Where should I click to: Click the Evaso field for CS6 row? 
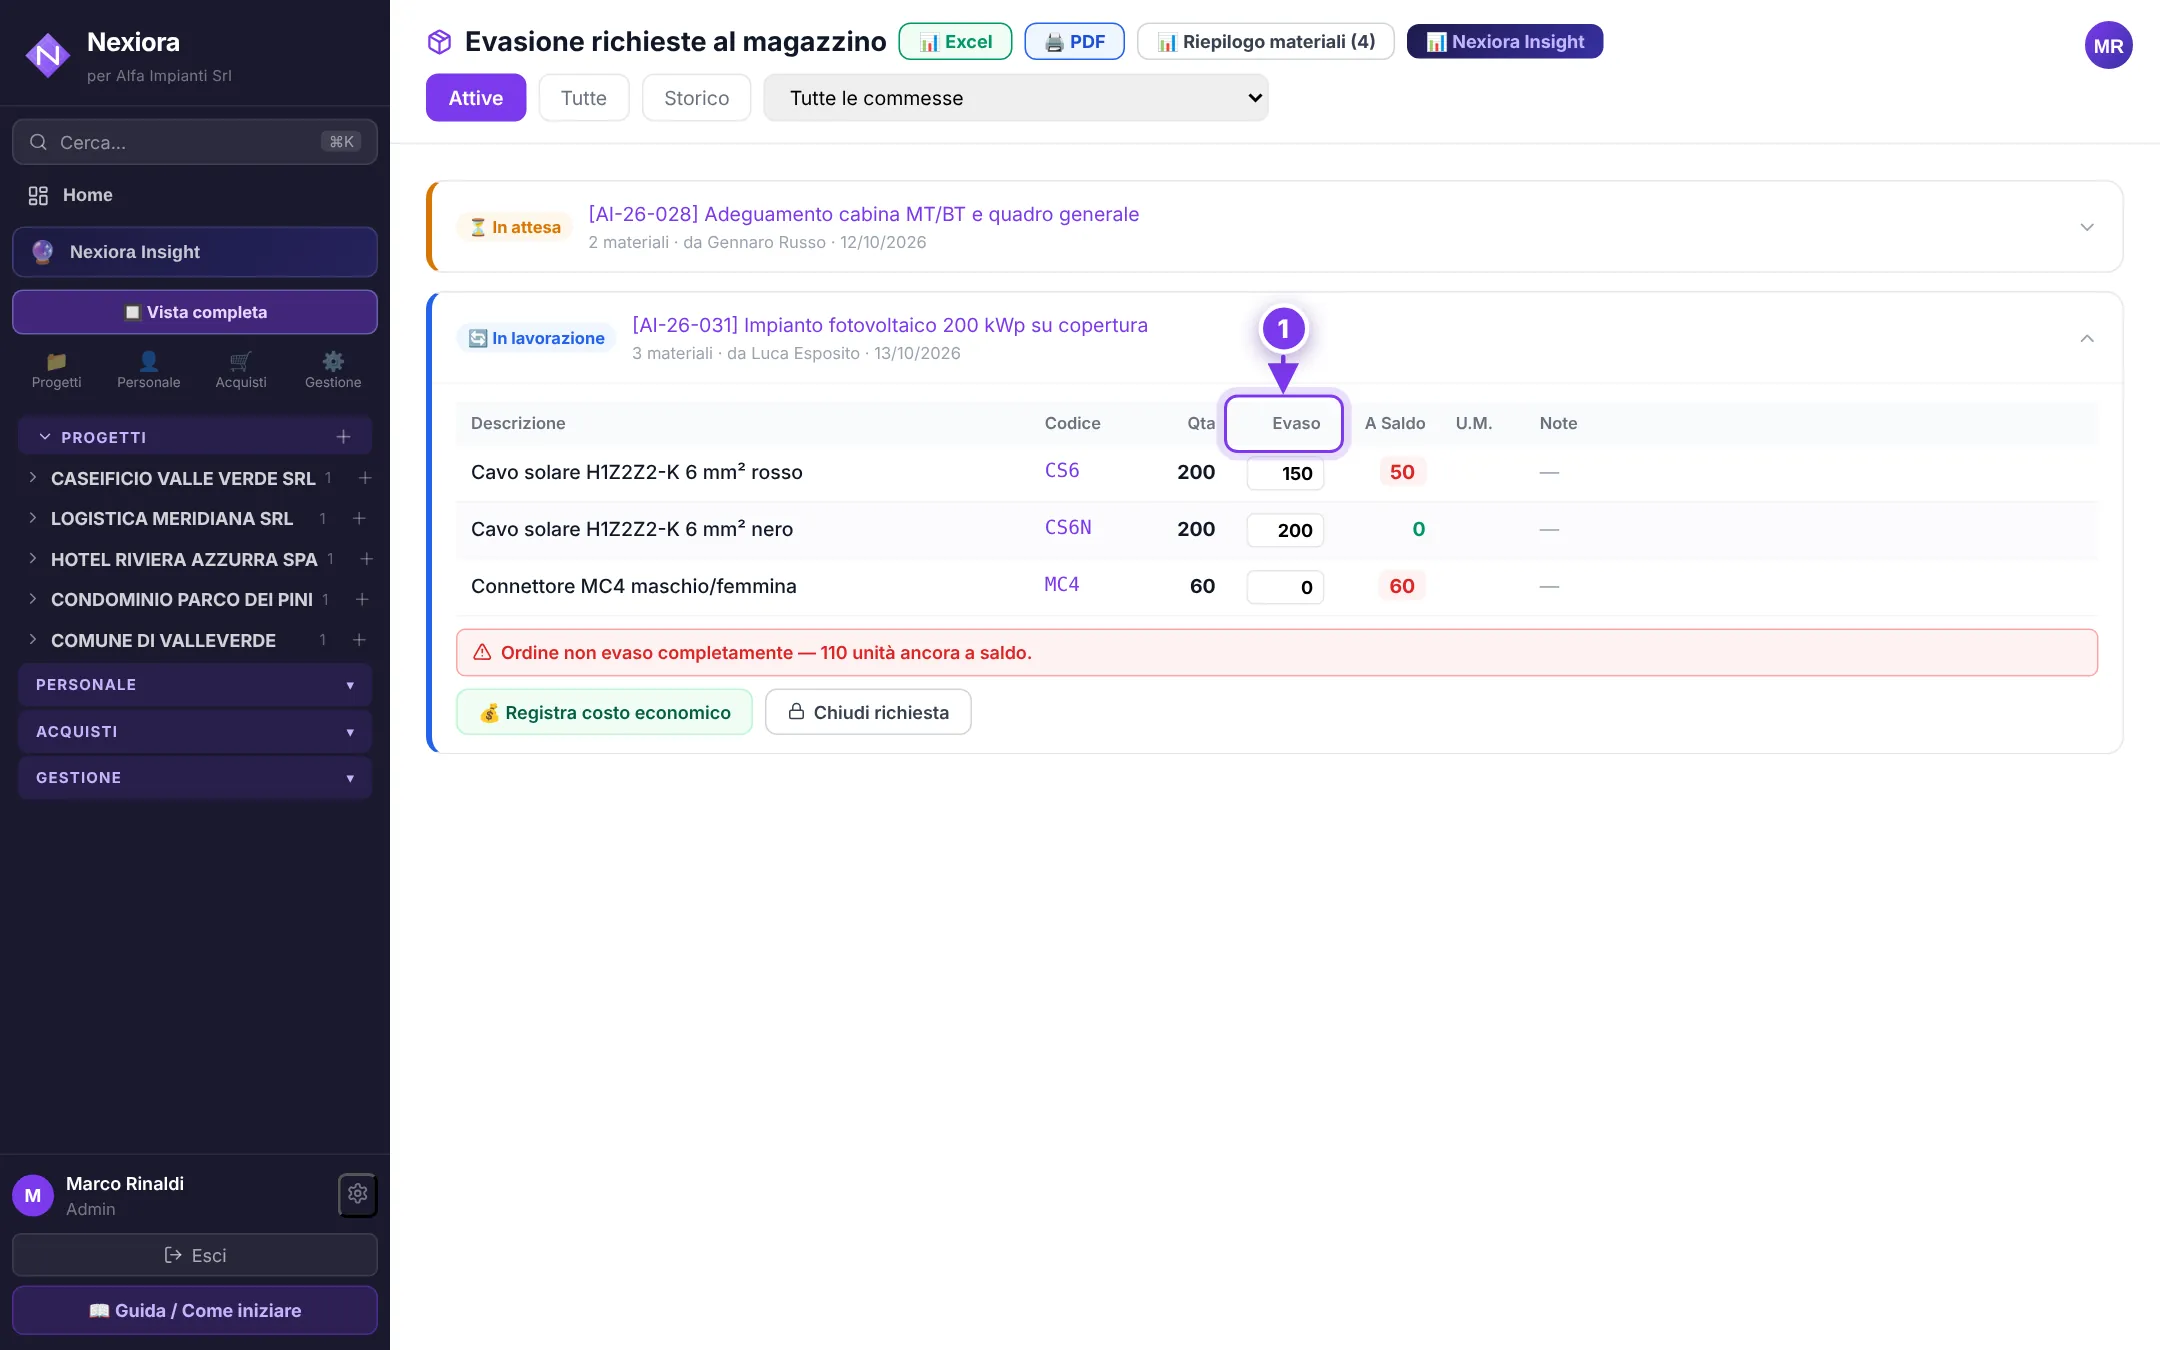pos(1285,473)
